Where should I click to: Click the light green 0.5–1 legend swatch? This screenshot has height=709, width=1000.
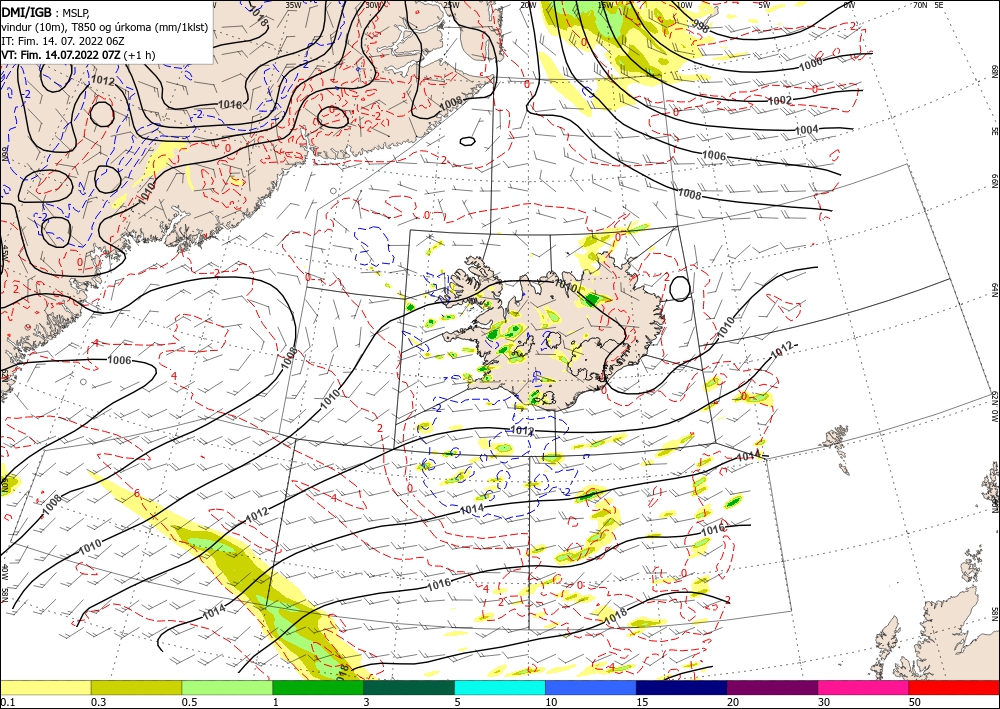tap(227, 687)
